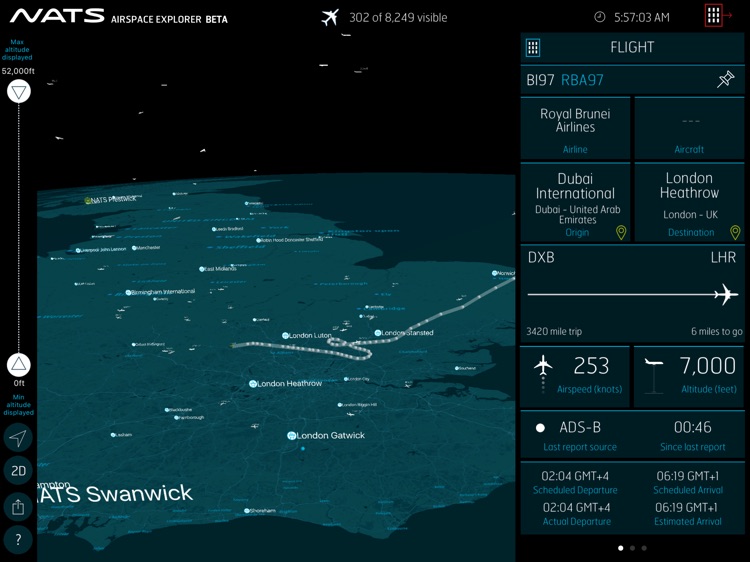Tap the '302 of 8,249 visible' counter

[x=398, y=18]
